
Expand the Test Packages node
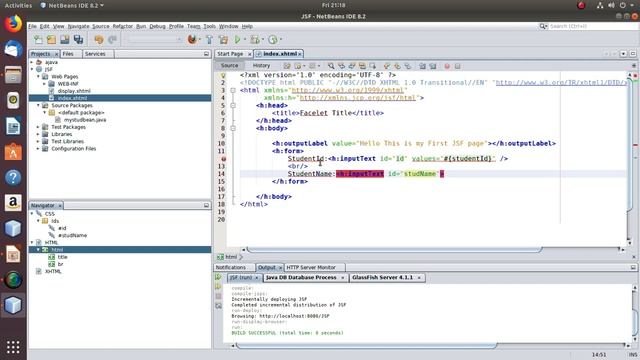[x=38, y=127]
